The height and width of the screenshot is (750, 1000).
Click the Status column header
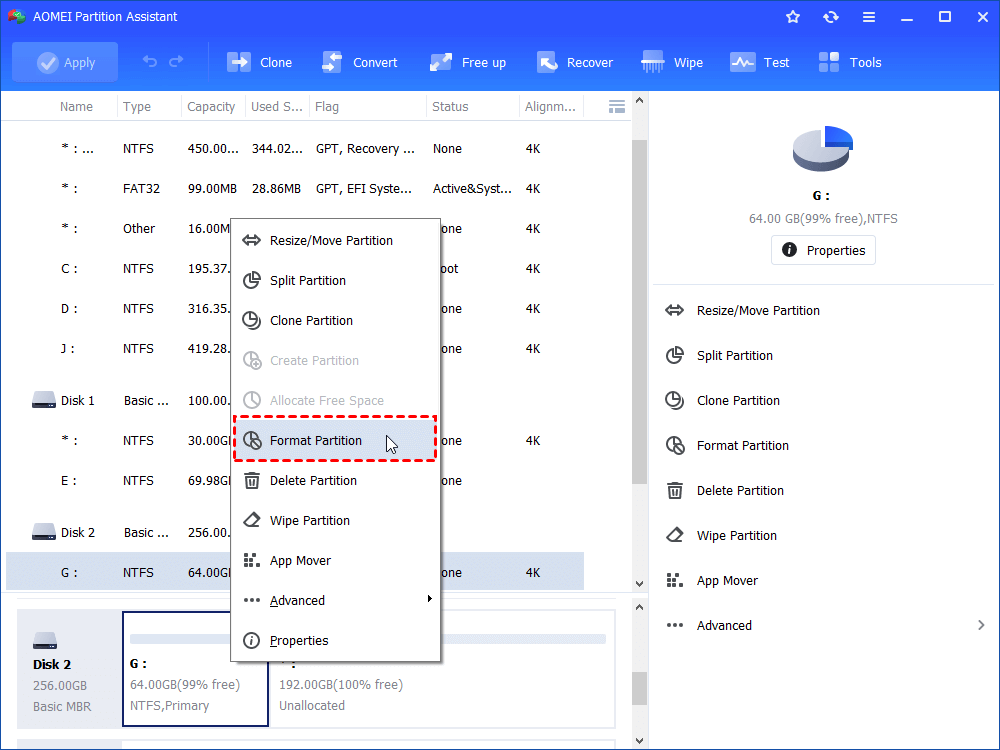point(450,107)
